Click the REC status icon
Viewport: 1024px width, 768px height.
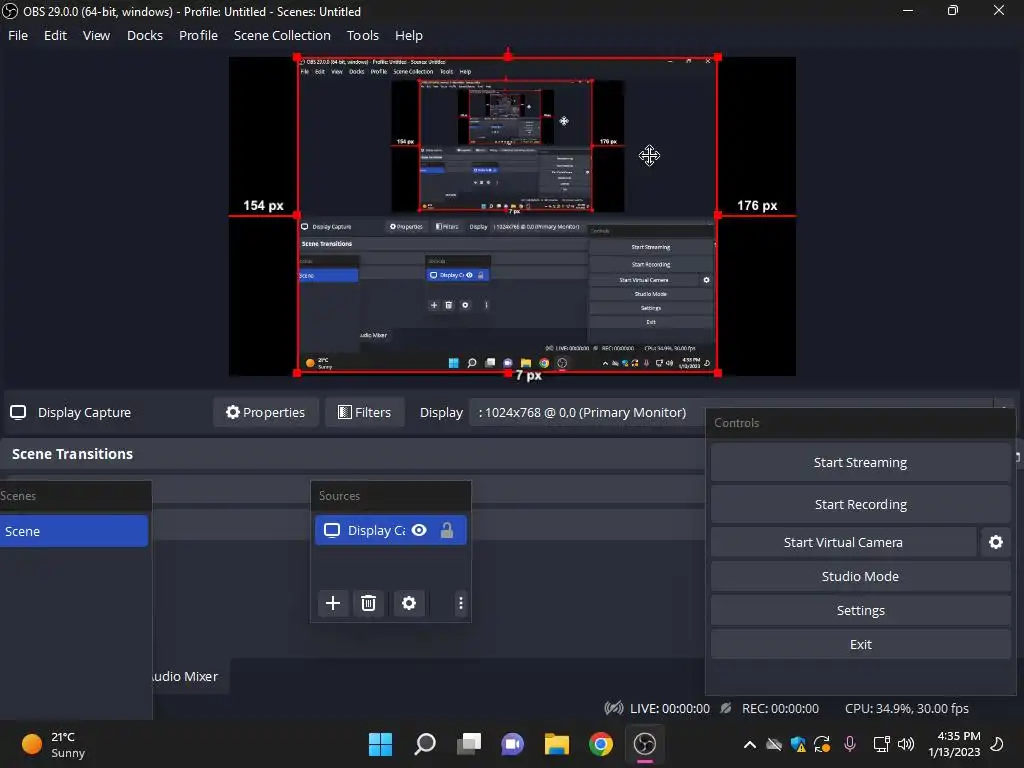(x=726, y=708)
